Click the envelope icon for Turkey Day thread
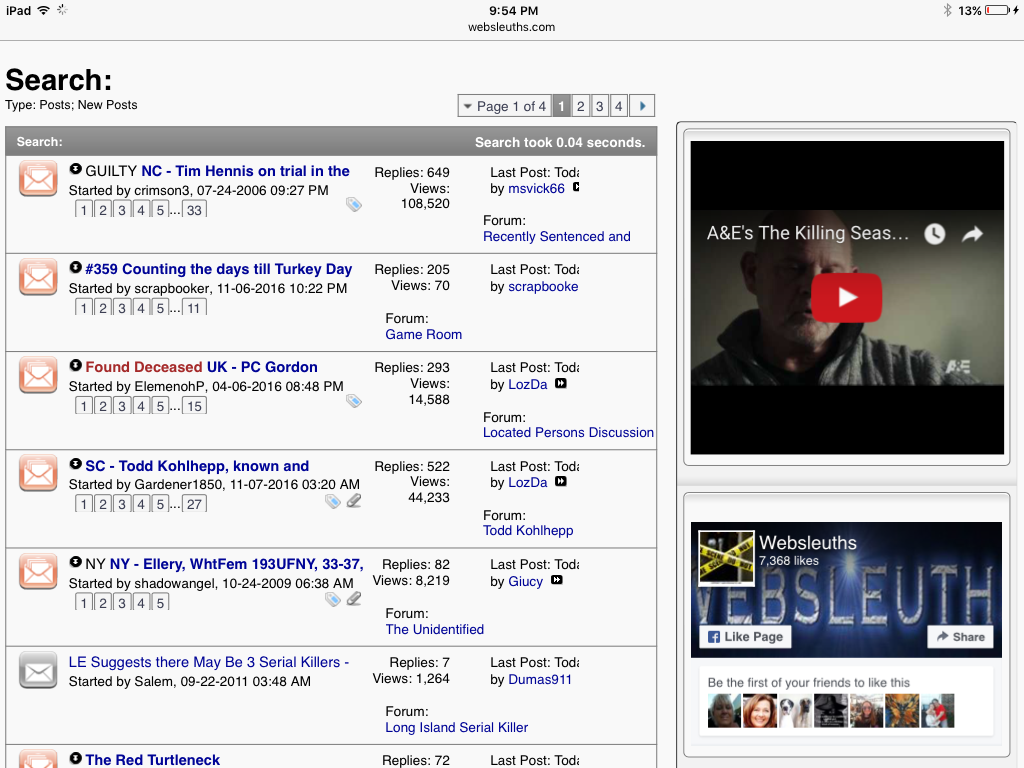1024x768 pixels. [38, 277]
